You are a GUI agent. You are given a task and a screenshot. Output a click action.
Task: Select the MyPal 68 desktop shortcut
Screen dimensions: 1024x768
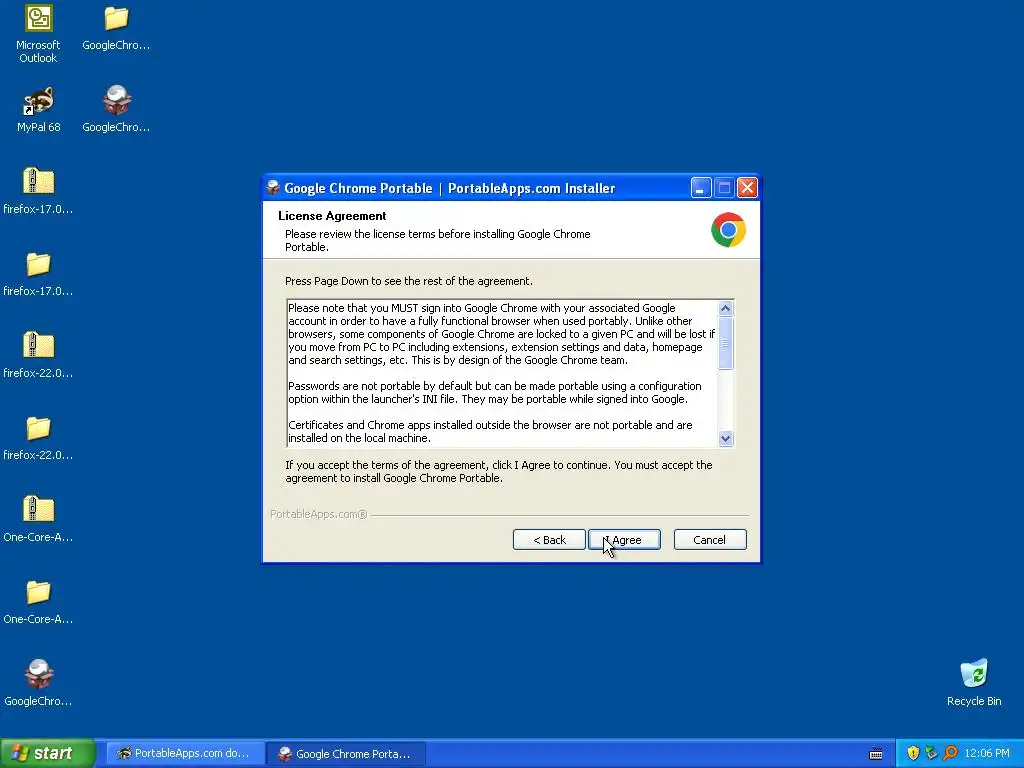[x=38, y=109]
